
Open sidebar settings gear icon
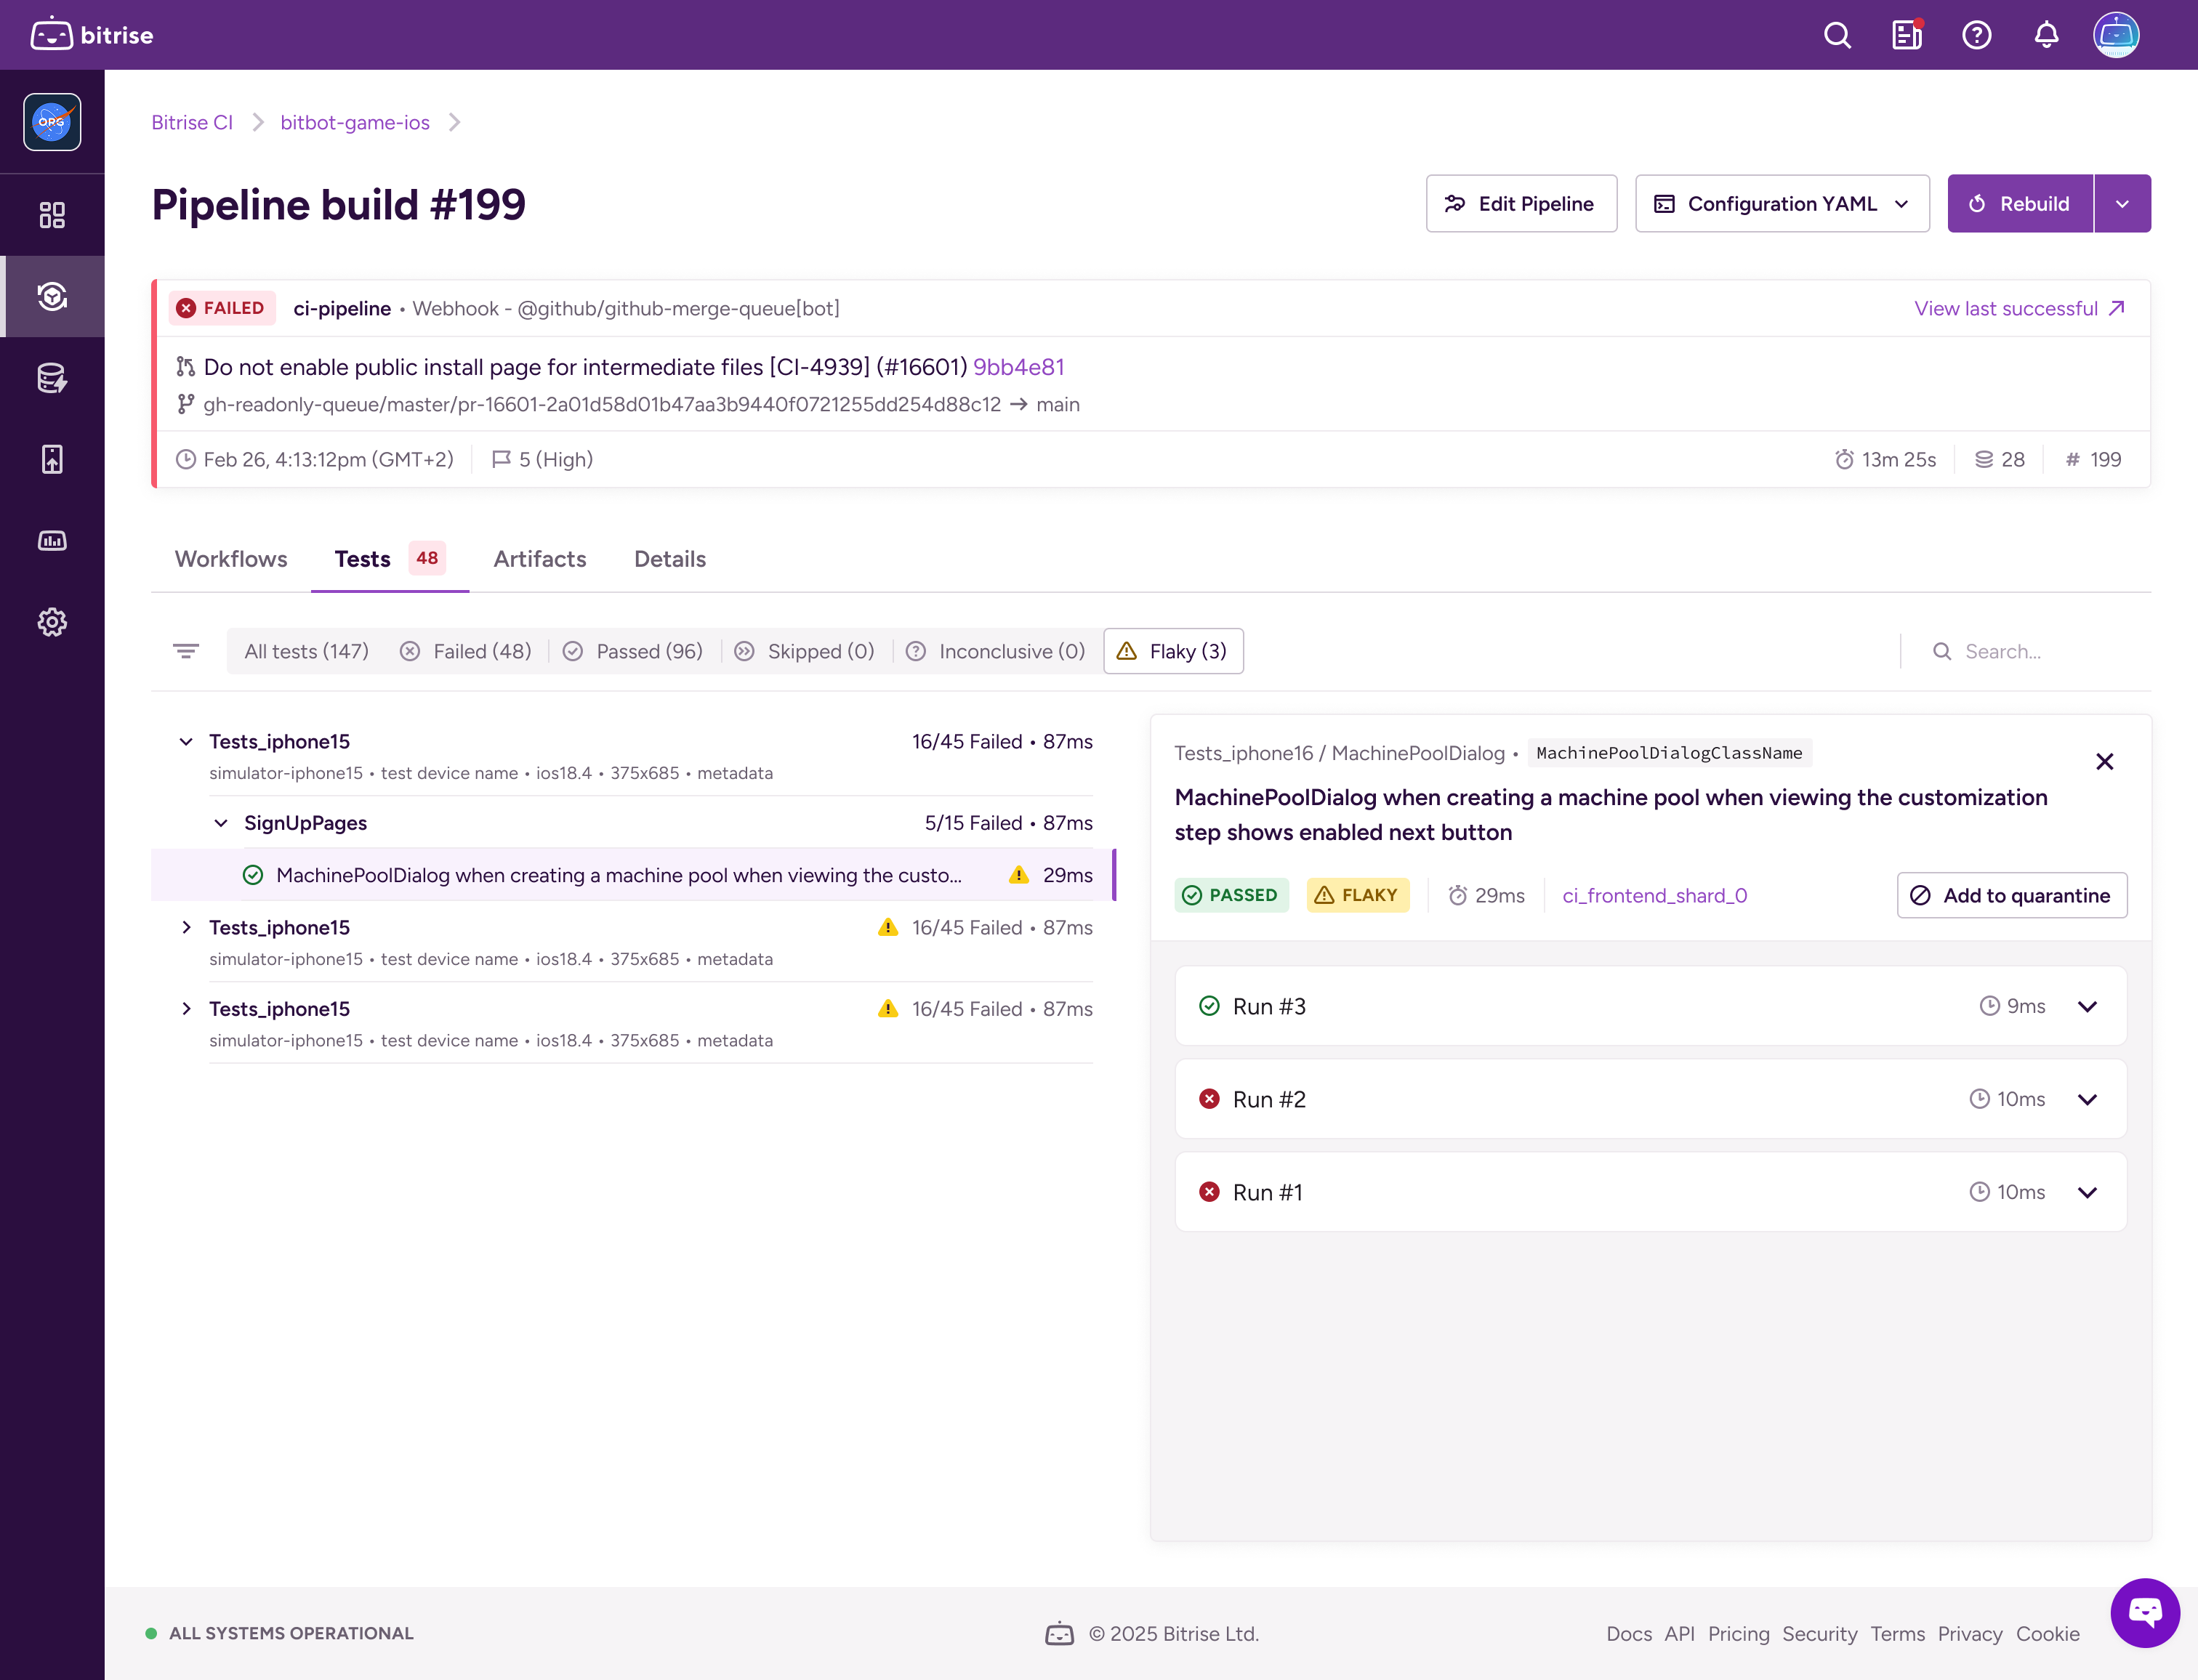point(52,622)
